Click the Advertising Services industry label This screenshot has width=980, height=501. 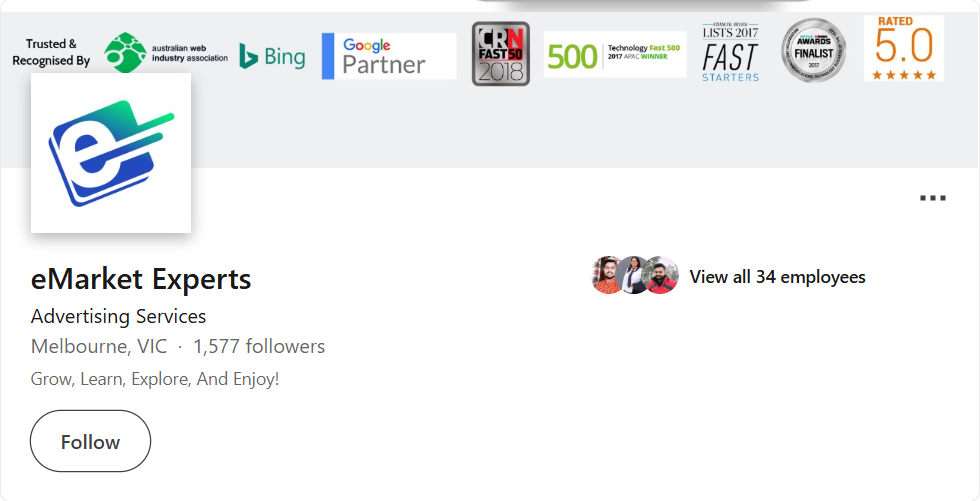click(x=118, y=317)
